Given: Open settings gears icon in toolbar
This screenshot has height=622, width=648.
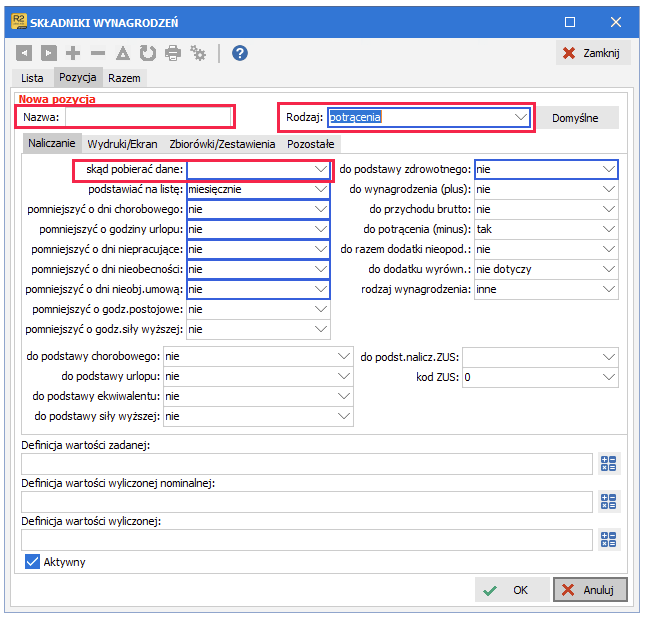Looking at the screenshot, I should 198,53.
